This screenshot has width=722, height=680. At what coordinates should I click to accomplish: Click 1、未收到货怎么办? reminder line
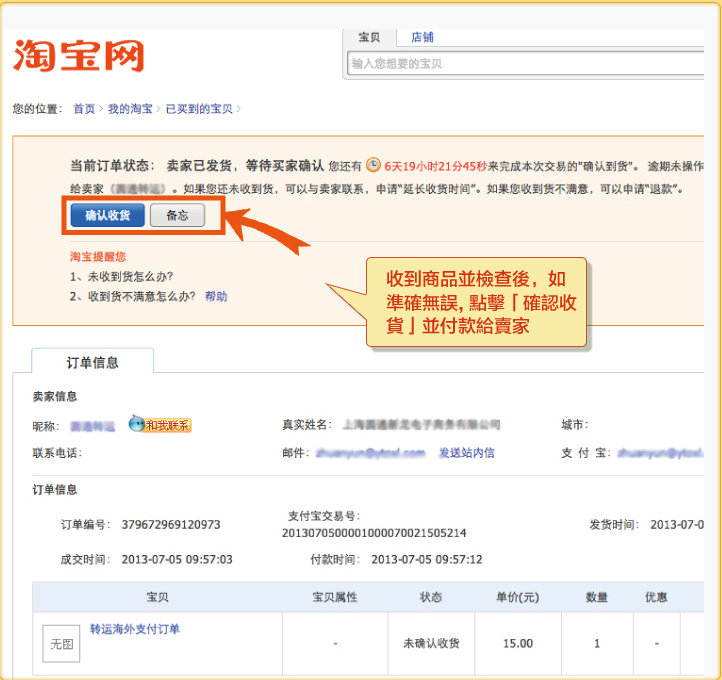coord(121,276)
